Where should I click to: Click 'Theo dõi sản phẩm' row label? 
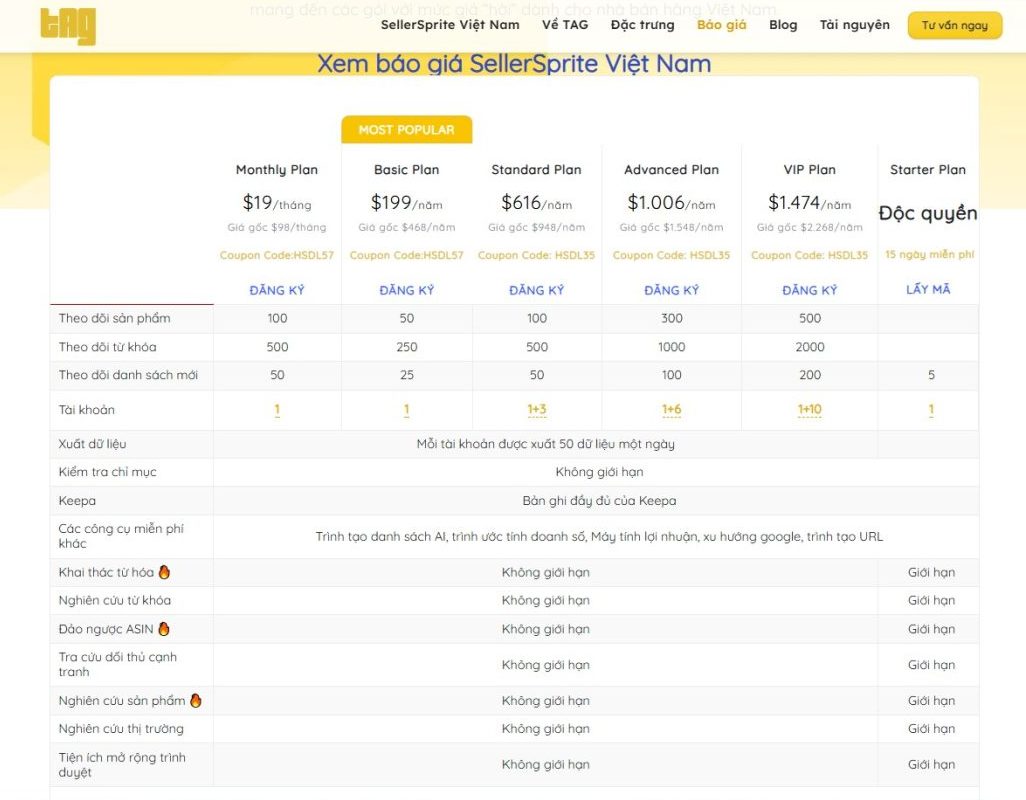115,318
